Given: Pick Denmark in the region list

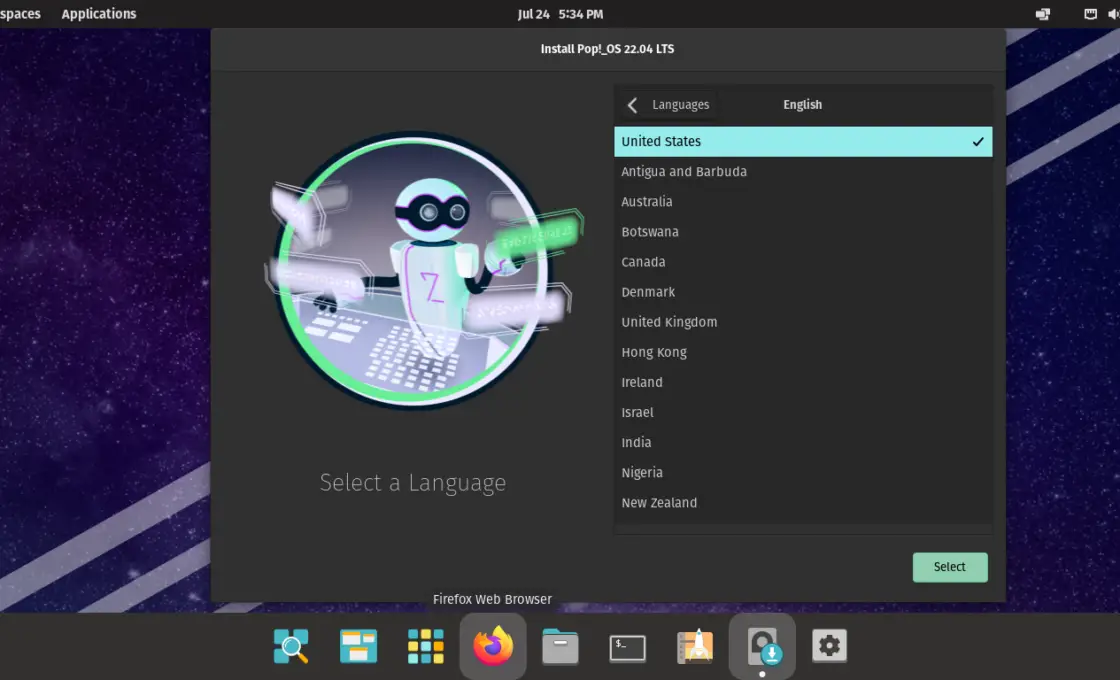Looking at the screenshot, I should pyautogui.click(x=803, y=291).
